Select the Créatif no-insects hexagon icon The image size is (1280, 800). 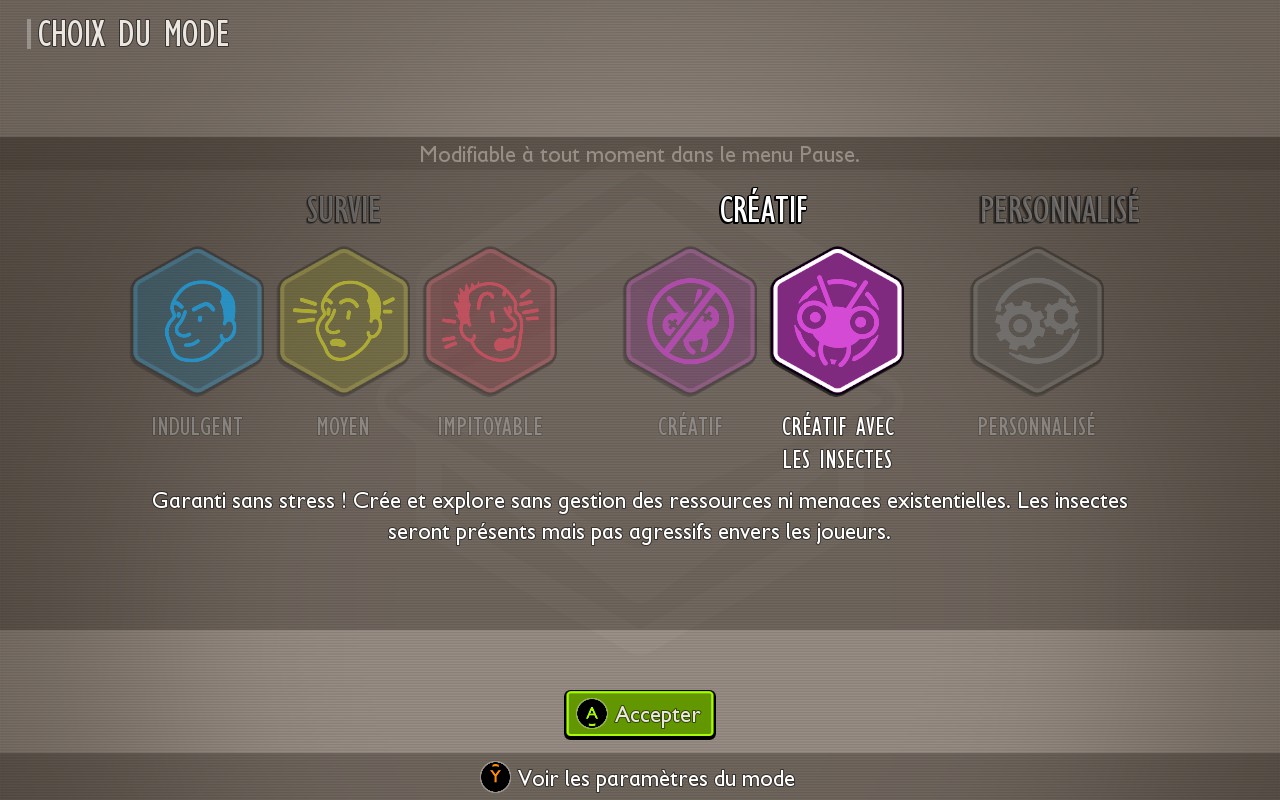(690, 321)
